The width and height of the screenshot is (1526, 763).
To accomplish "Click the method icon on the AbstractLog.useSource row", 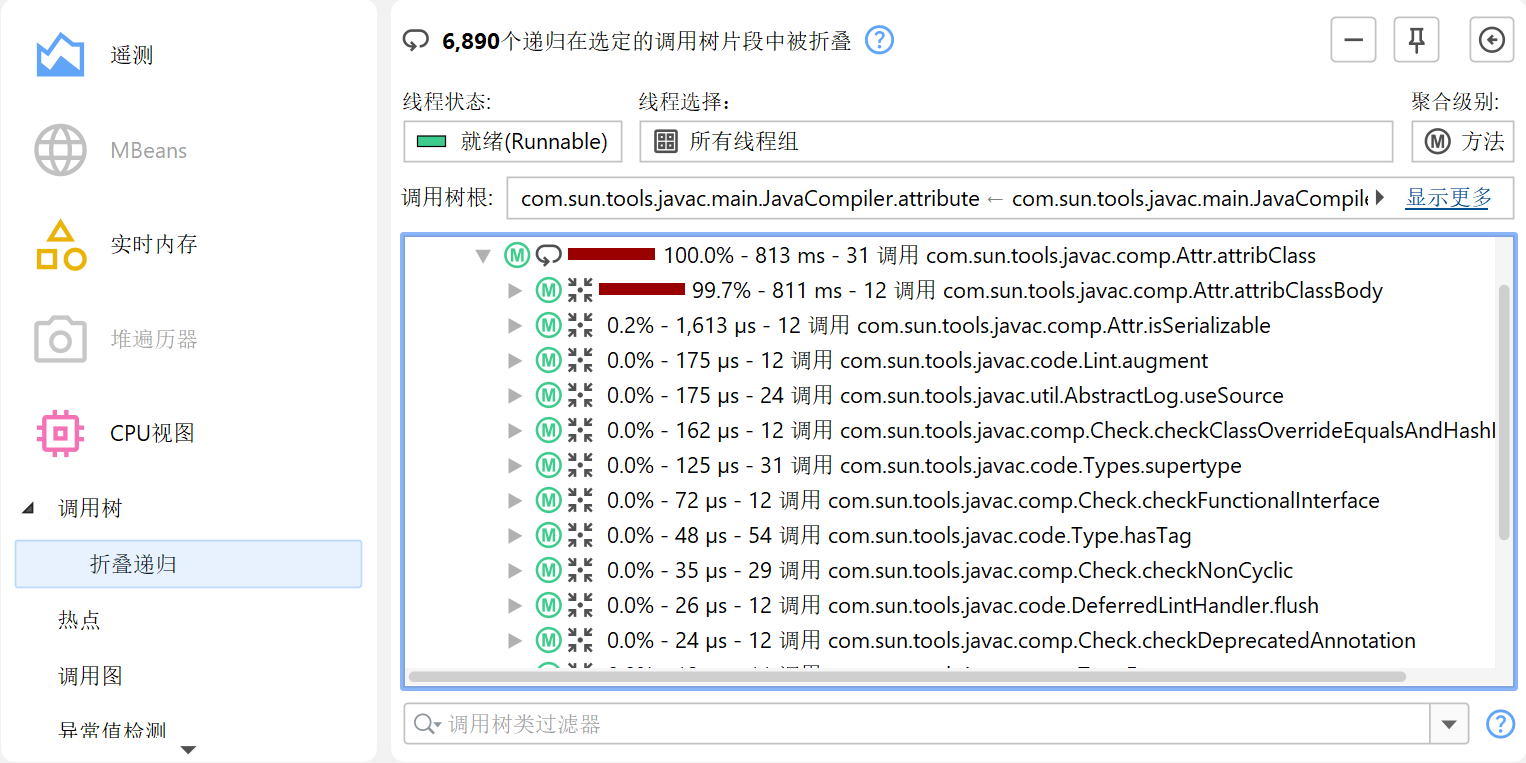I will 548,395.
